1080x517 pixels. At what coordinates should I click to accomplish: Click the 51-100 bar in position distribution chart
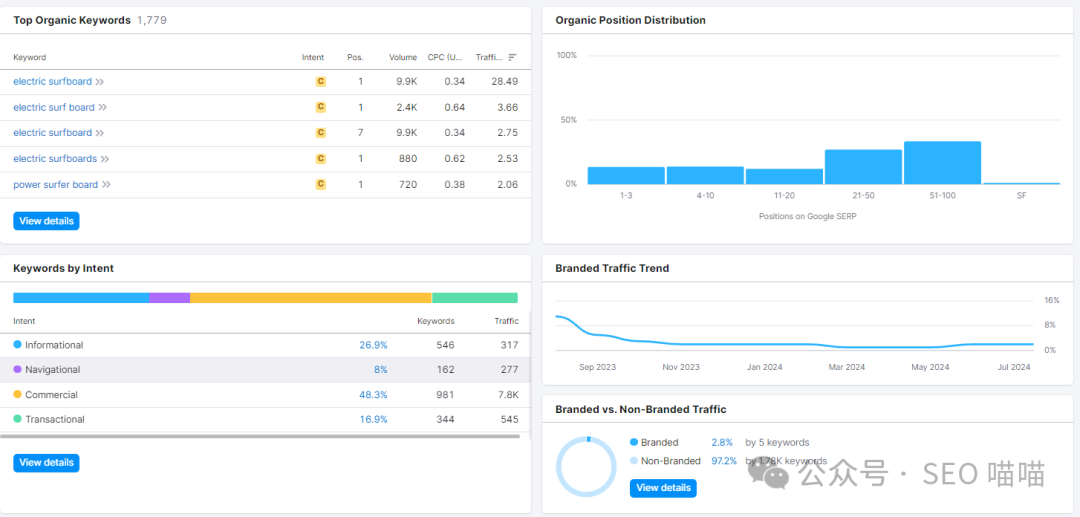942,163
